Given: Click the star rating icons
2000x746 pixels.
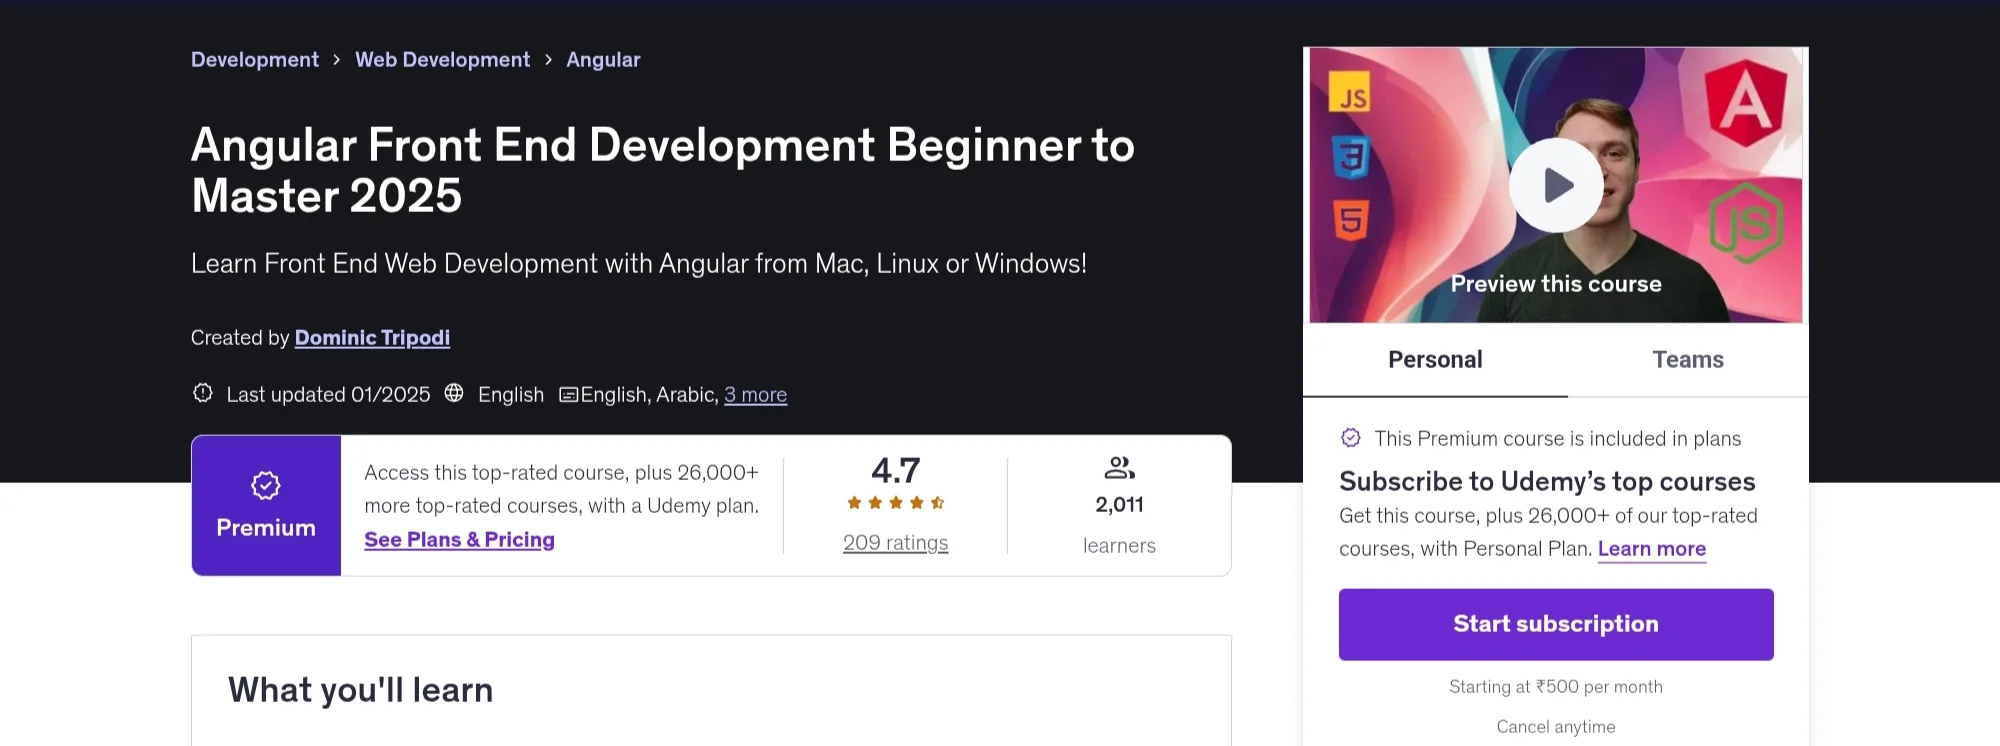Looking at the screenshot, I should pyautogui.click(x=895, y=503).
